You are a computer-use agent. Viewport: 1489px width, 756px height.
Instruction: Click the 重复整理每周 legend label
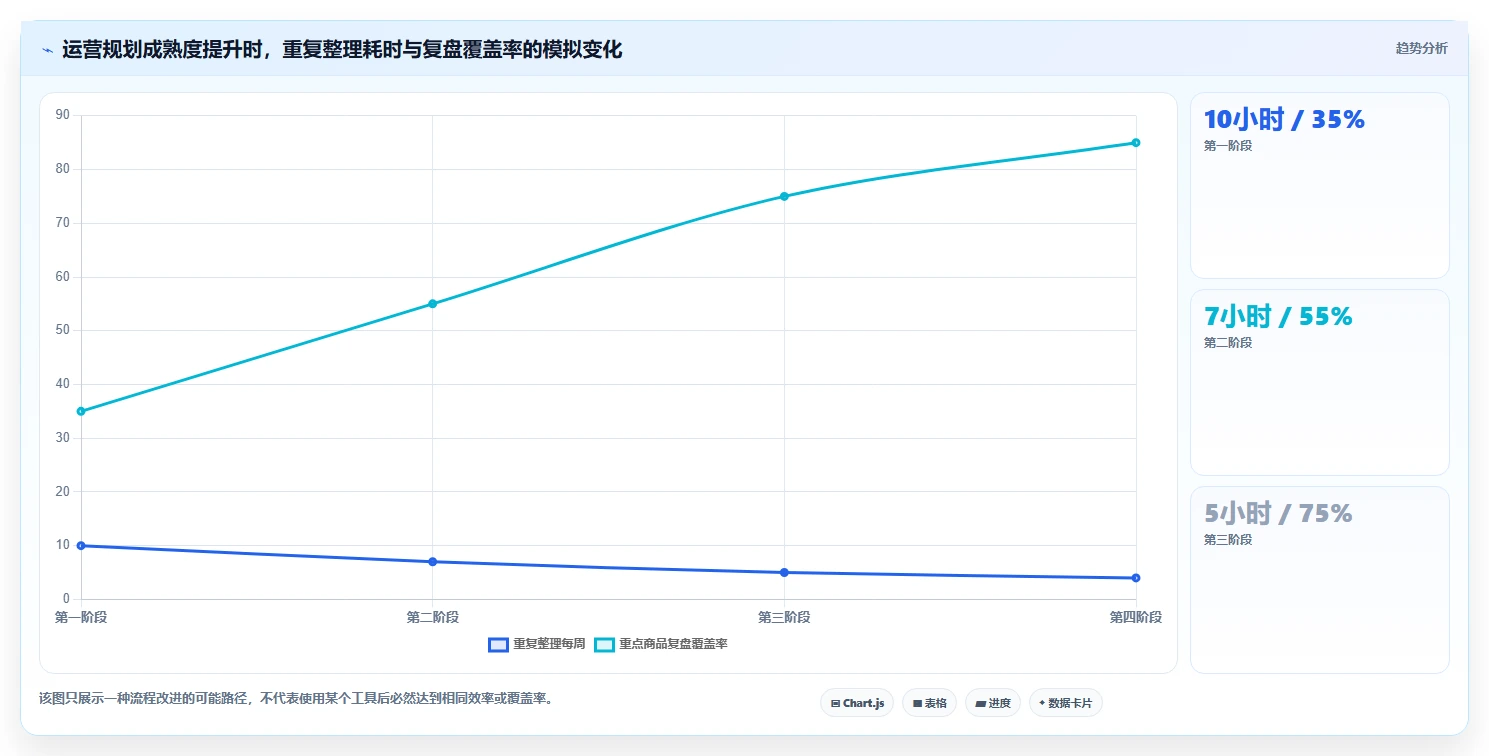coord(549,644)
